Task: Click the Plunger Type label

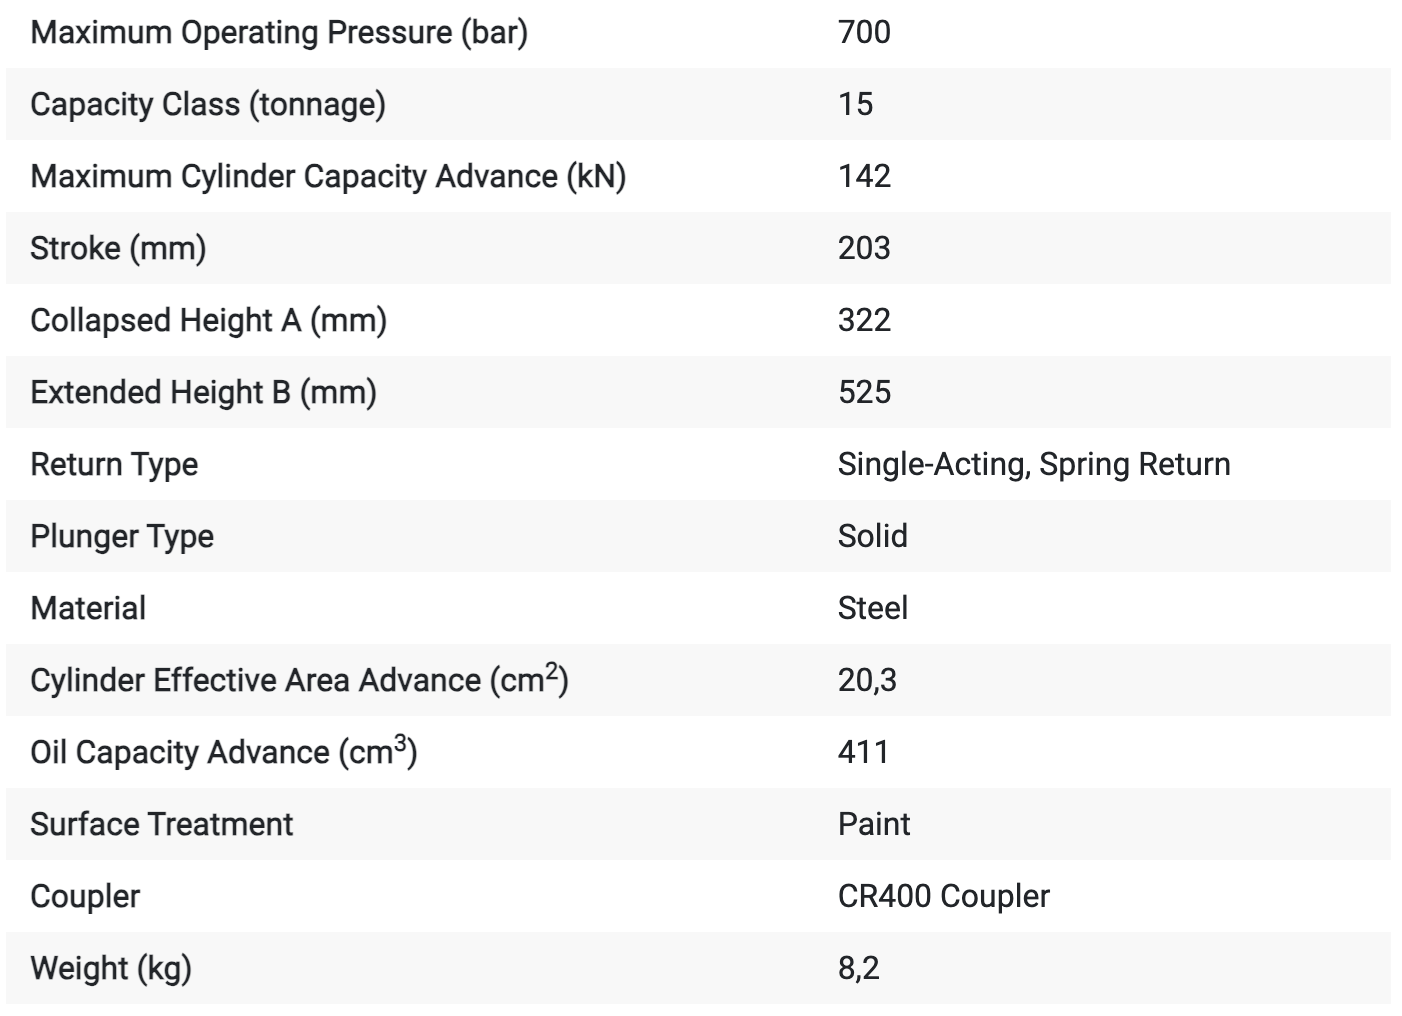Action: coord(122,536)
